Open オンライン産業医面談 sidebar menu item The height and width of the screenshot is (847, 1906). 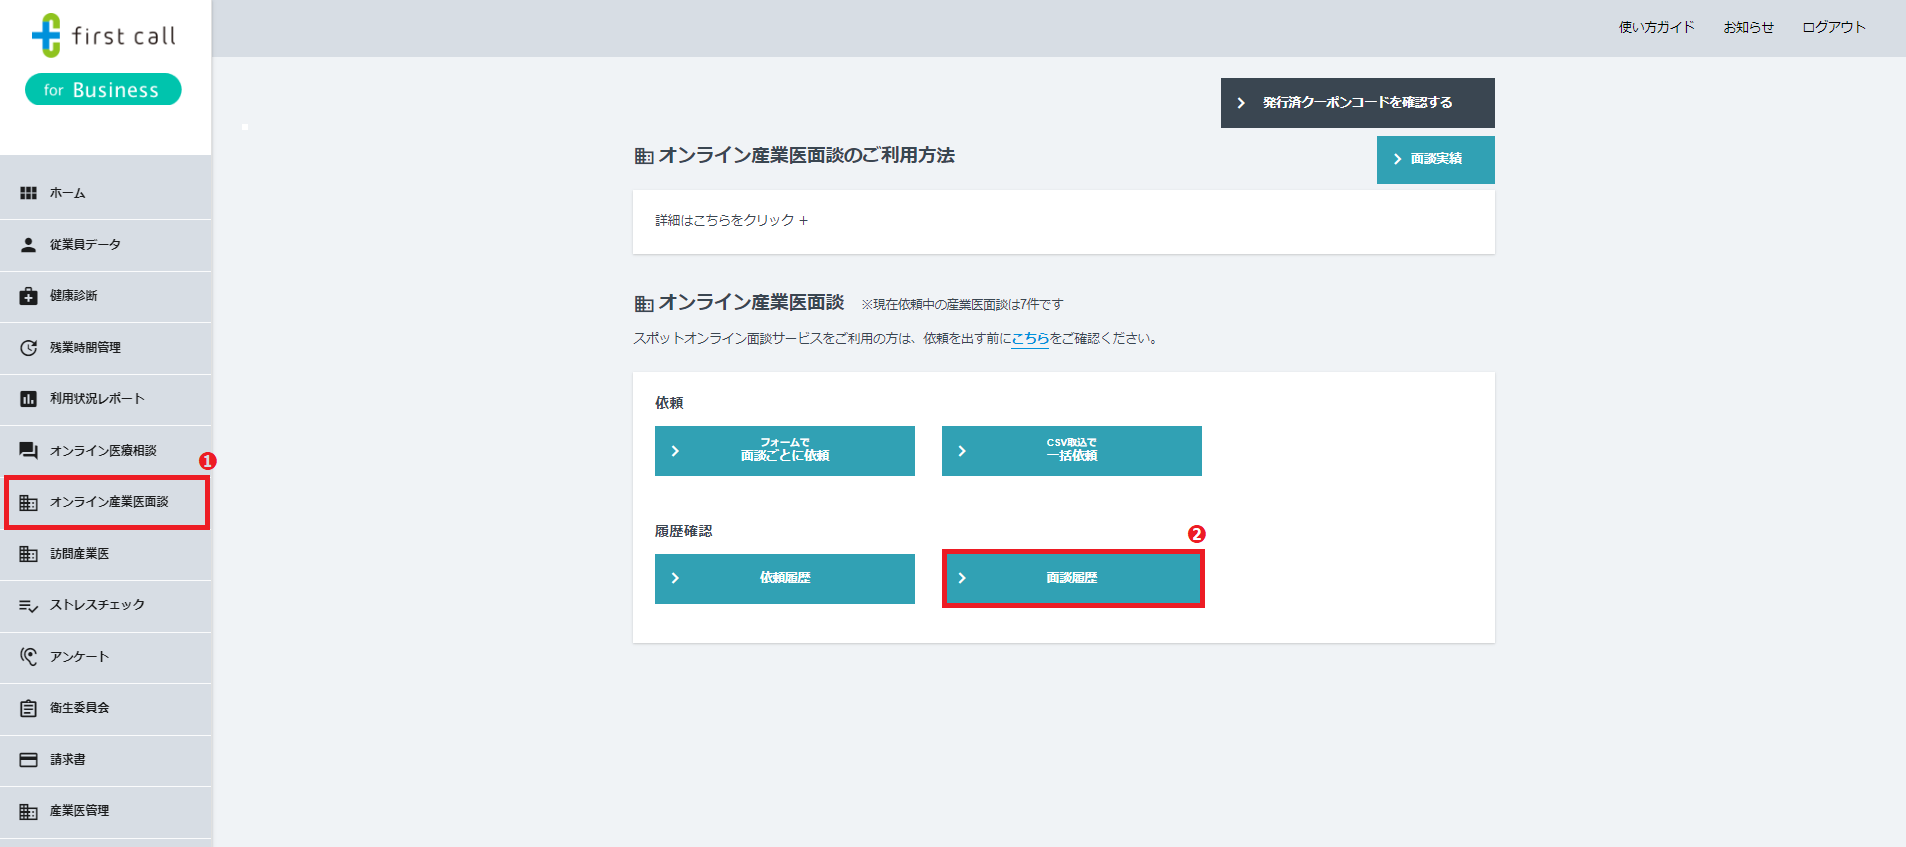[x=108, y=502]
